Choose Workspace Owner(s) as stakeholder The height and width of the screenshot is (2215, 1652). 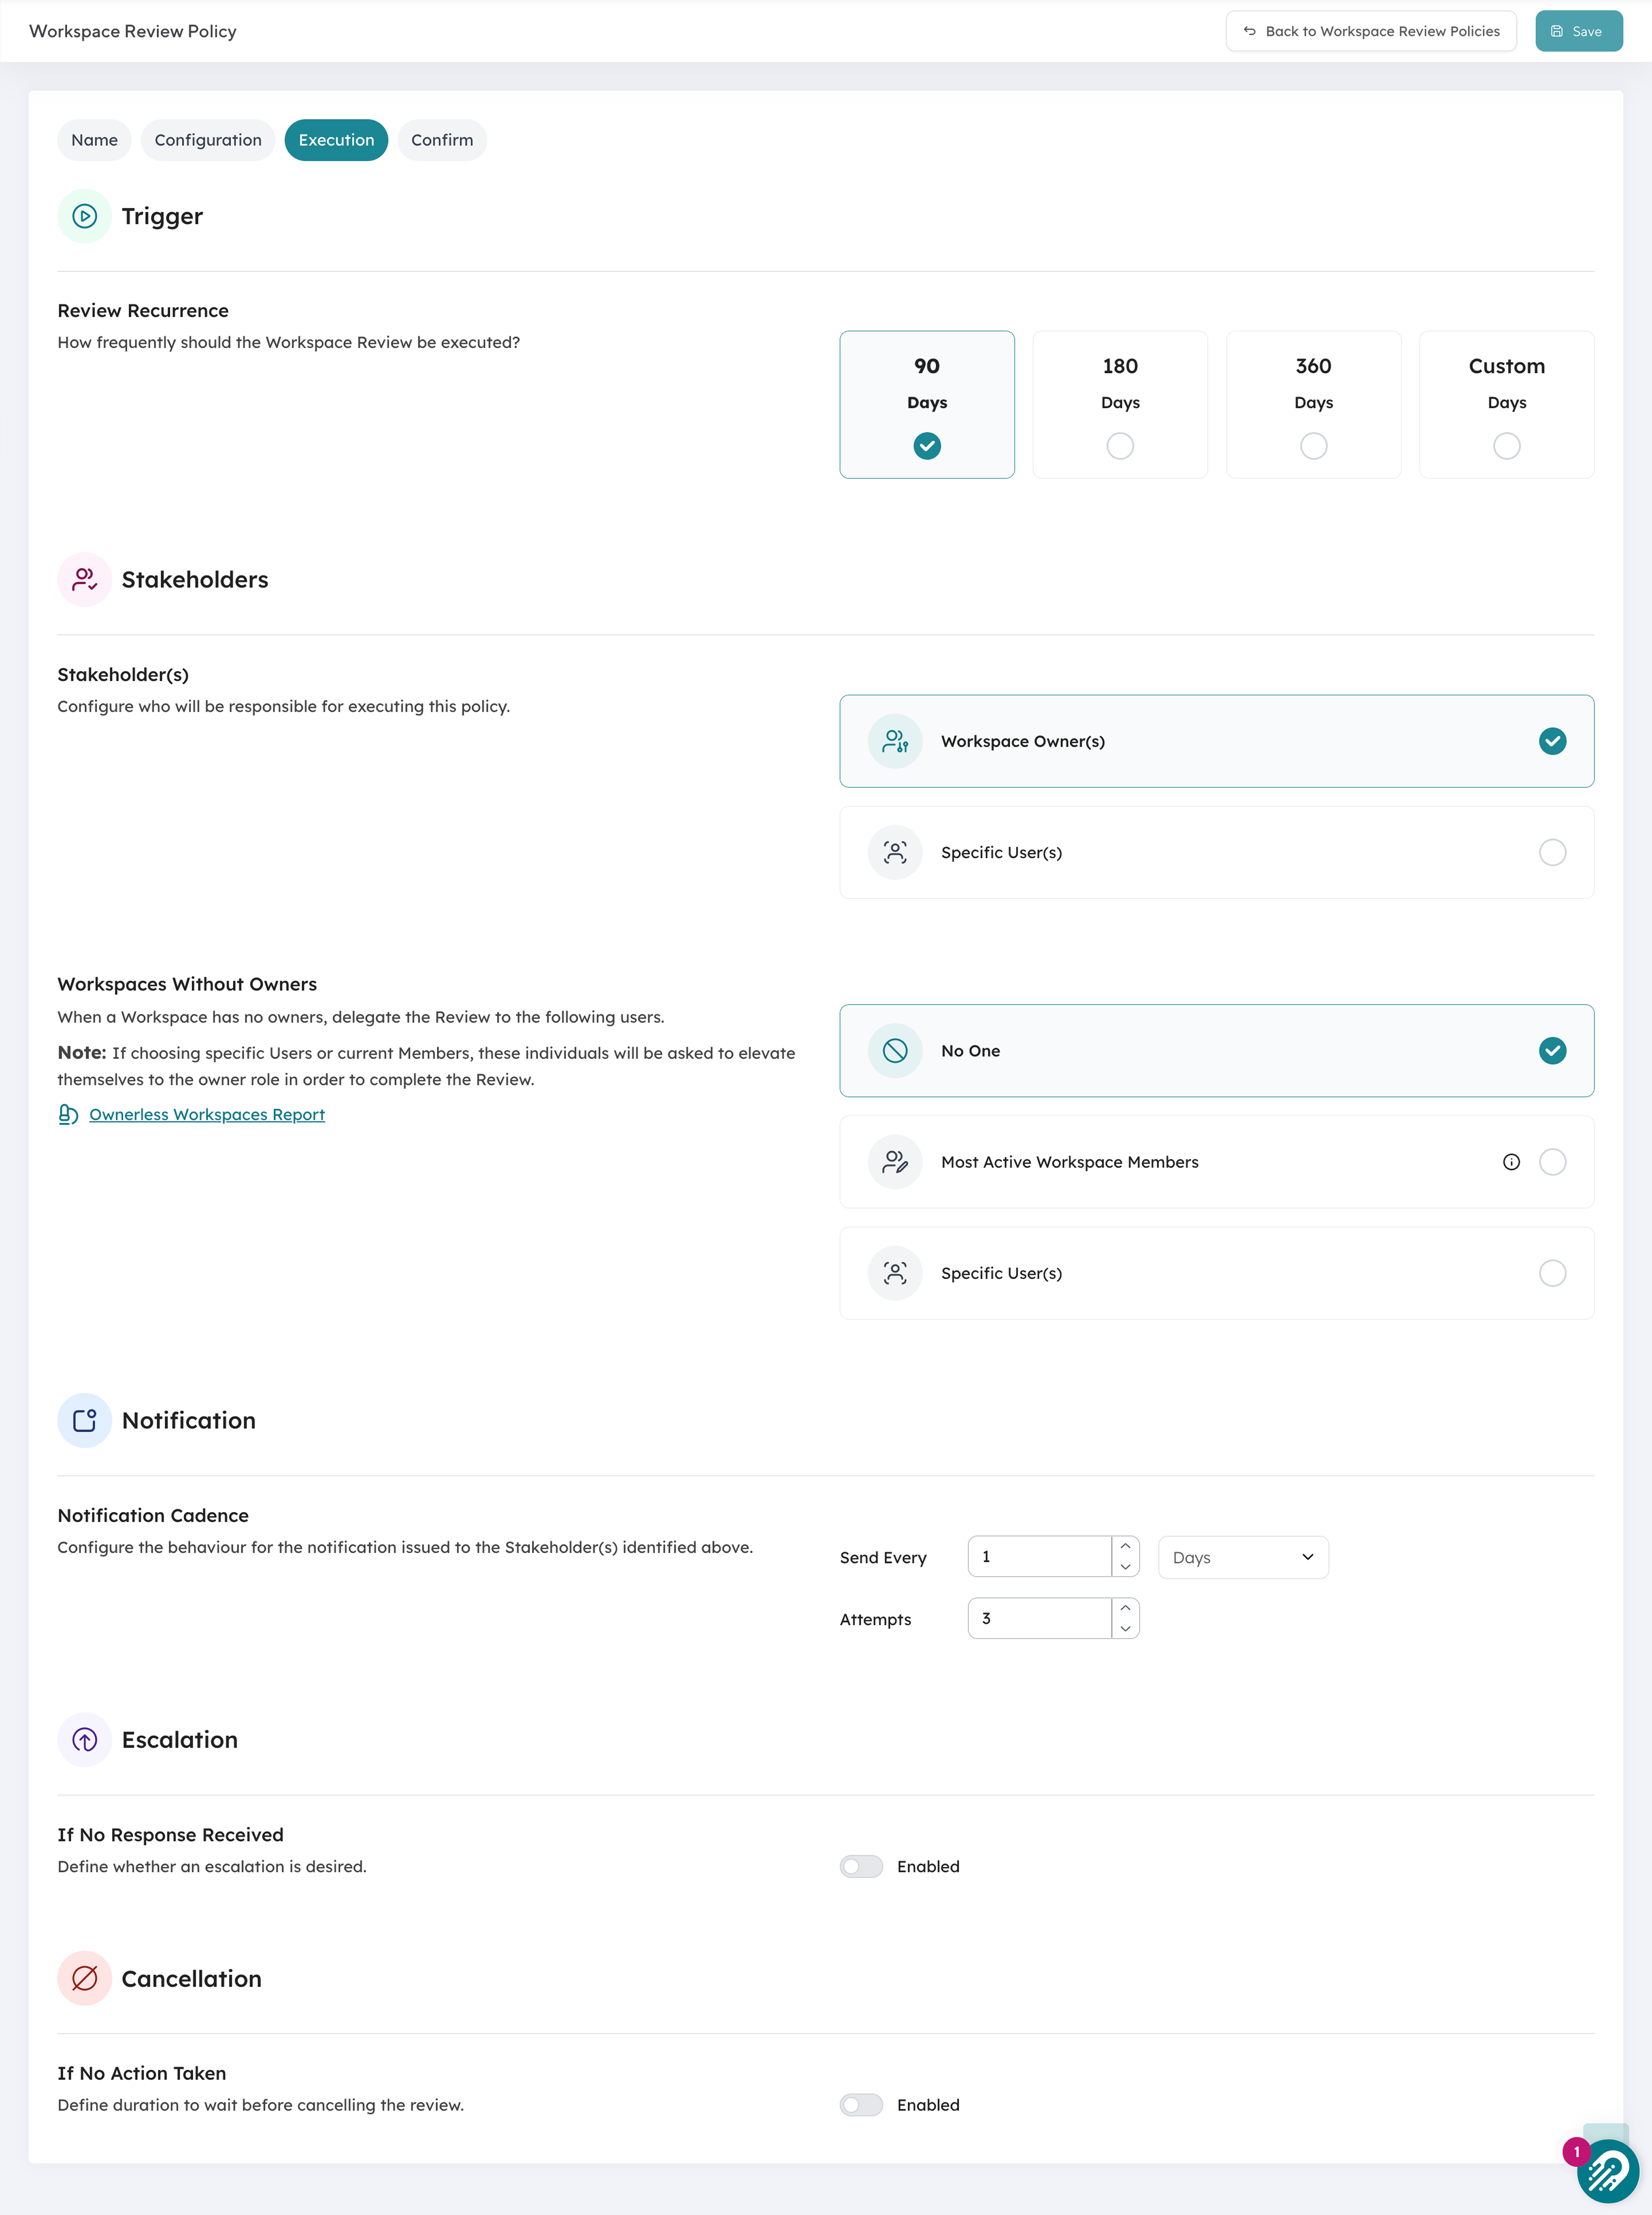(1217, 741)
